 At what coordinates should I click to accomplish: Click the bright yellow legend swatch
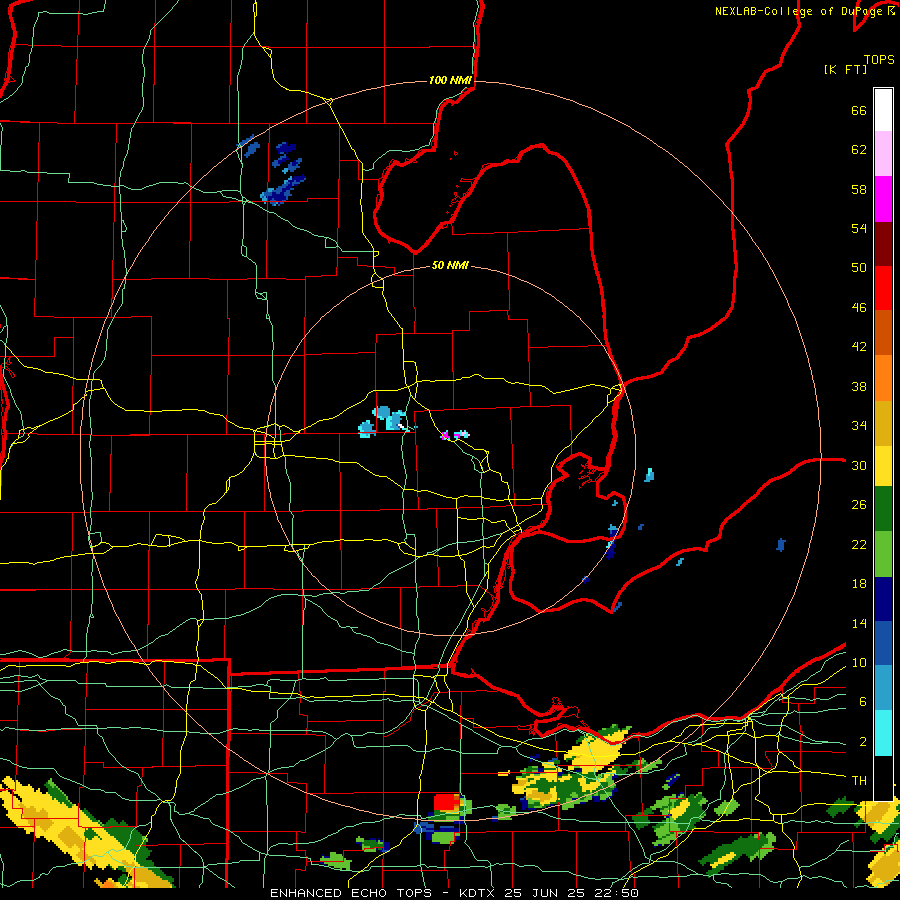(x=883, y=465)
